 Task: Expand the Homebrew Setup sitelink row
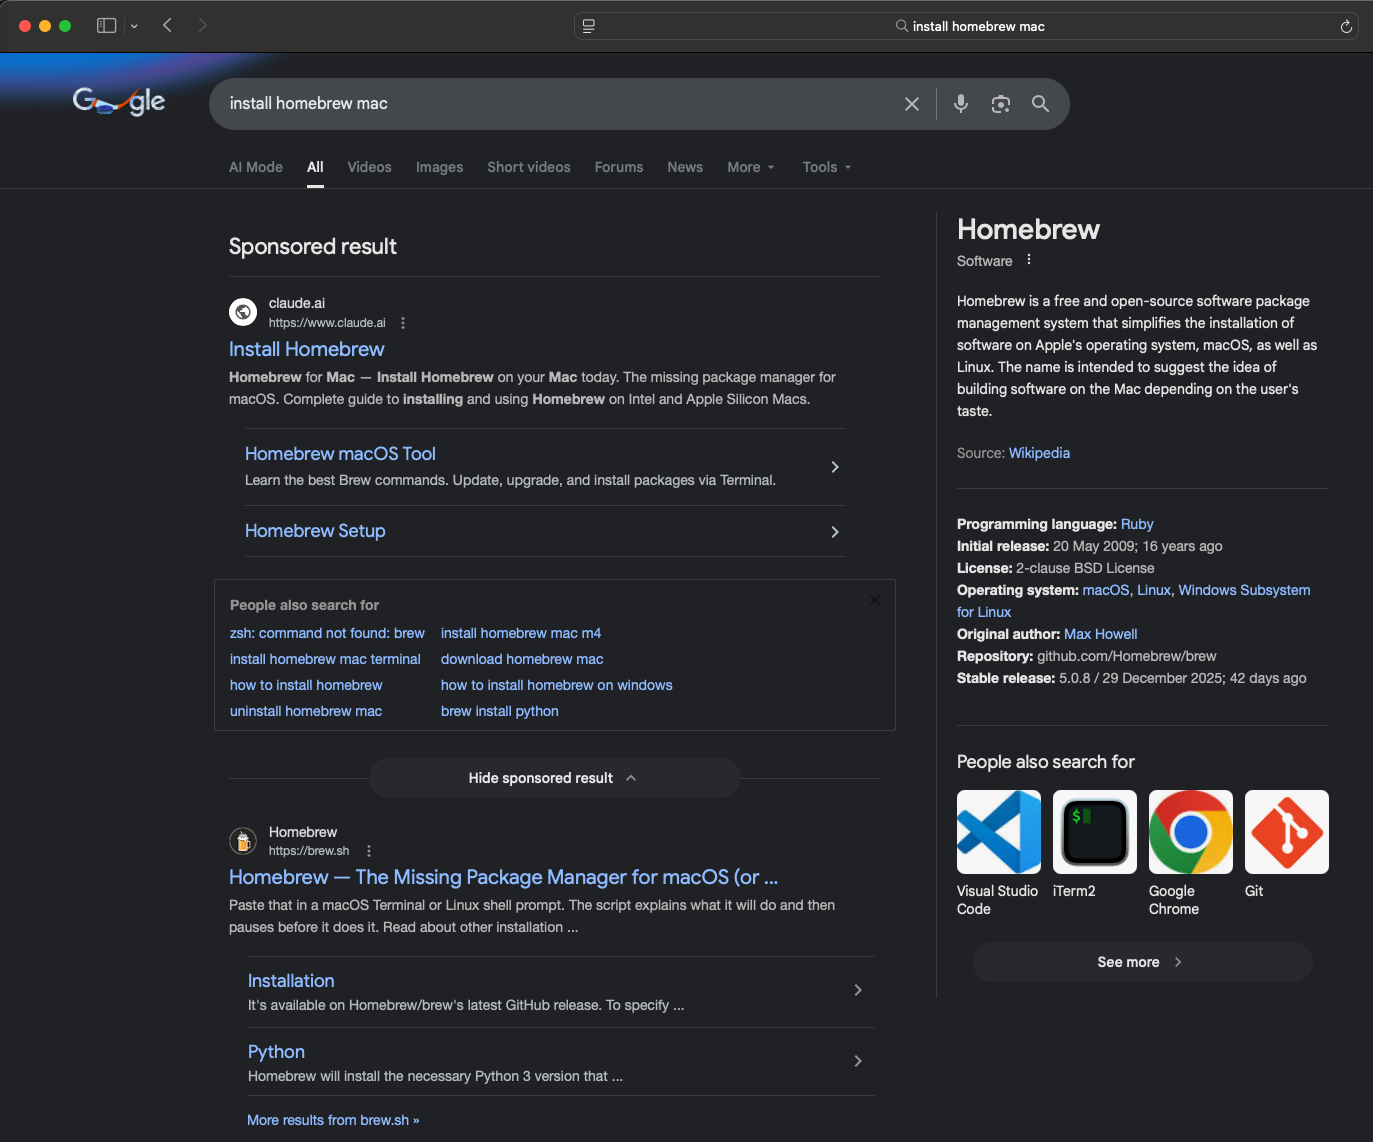click(x=834, y=532)
